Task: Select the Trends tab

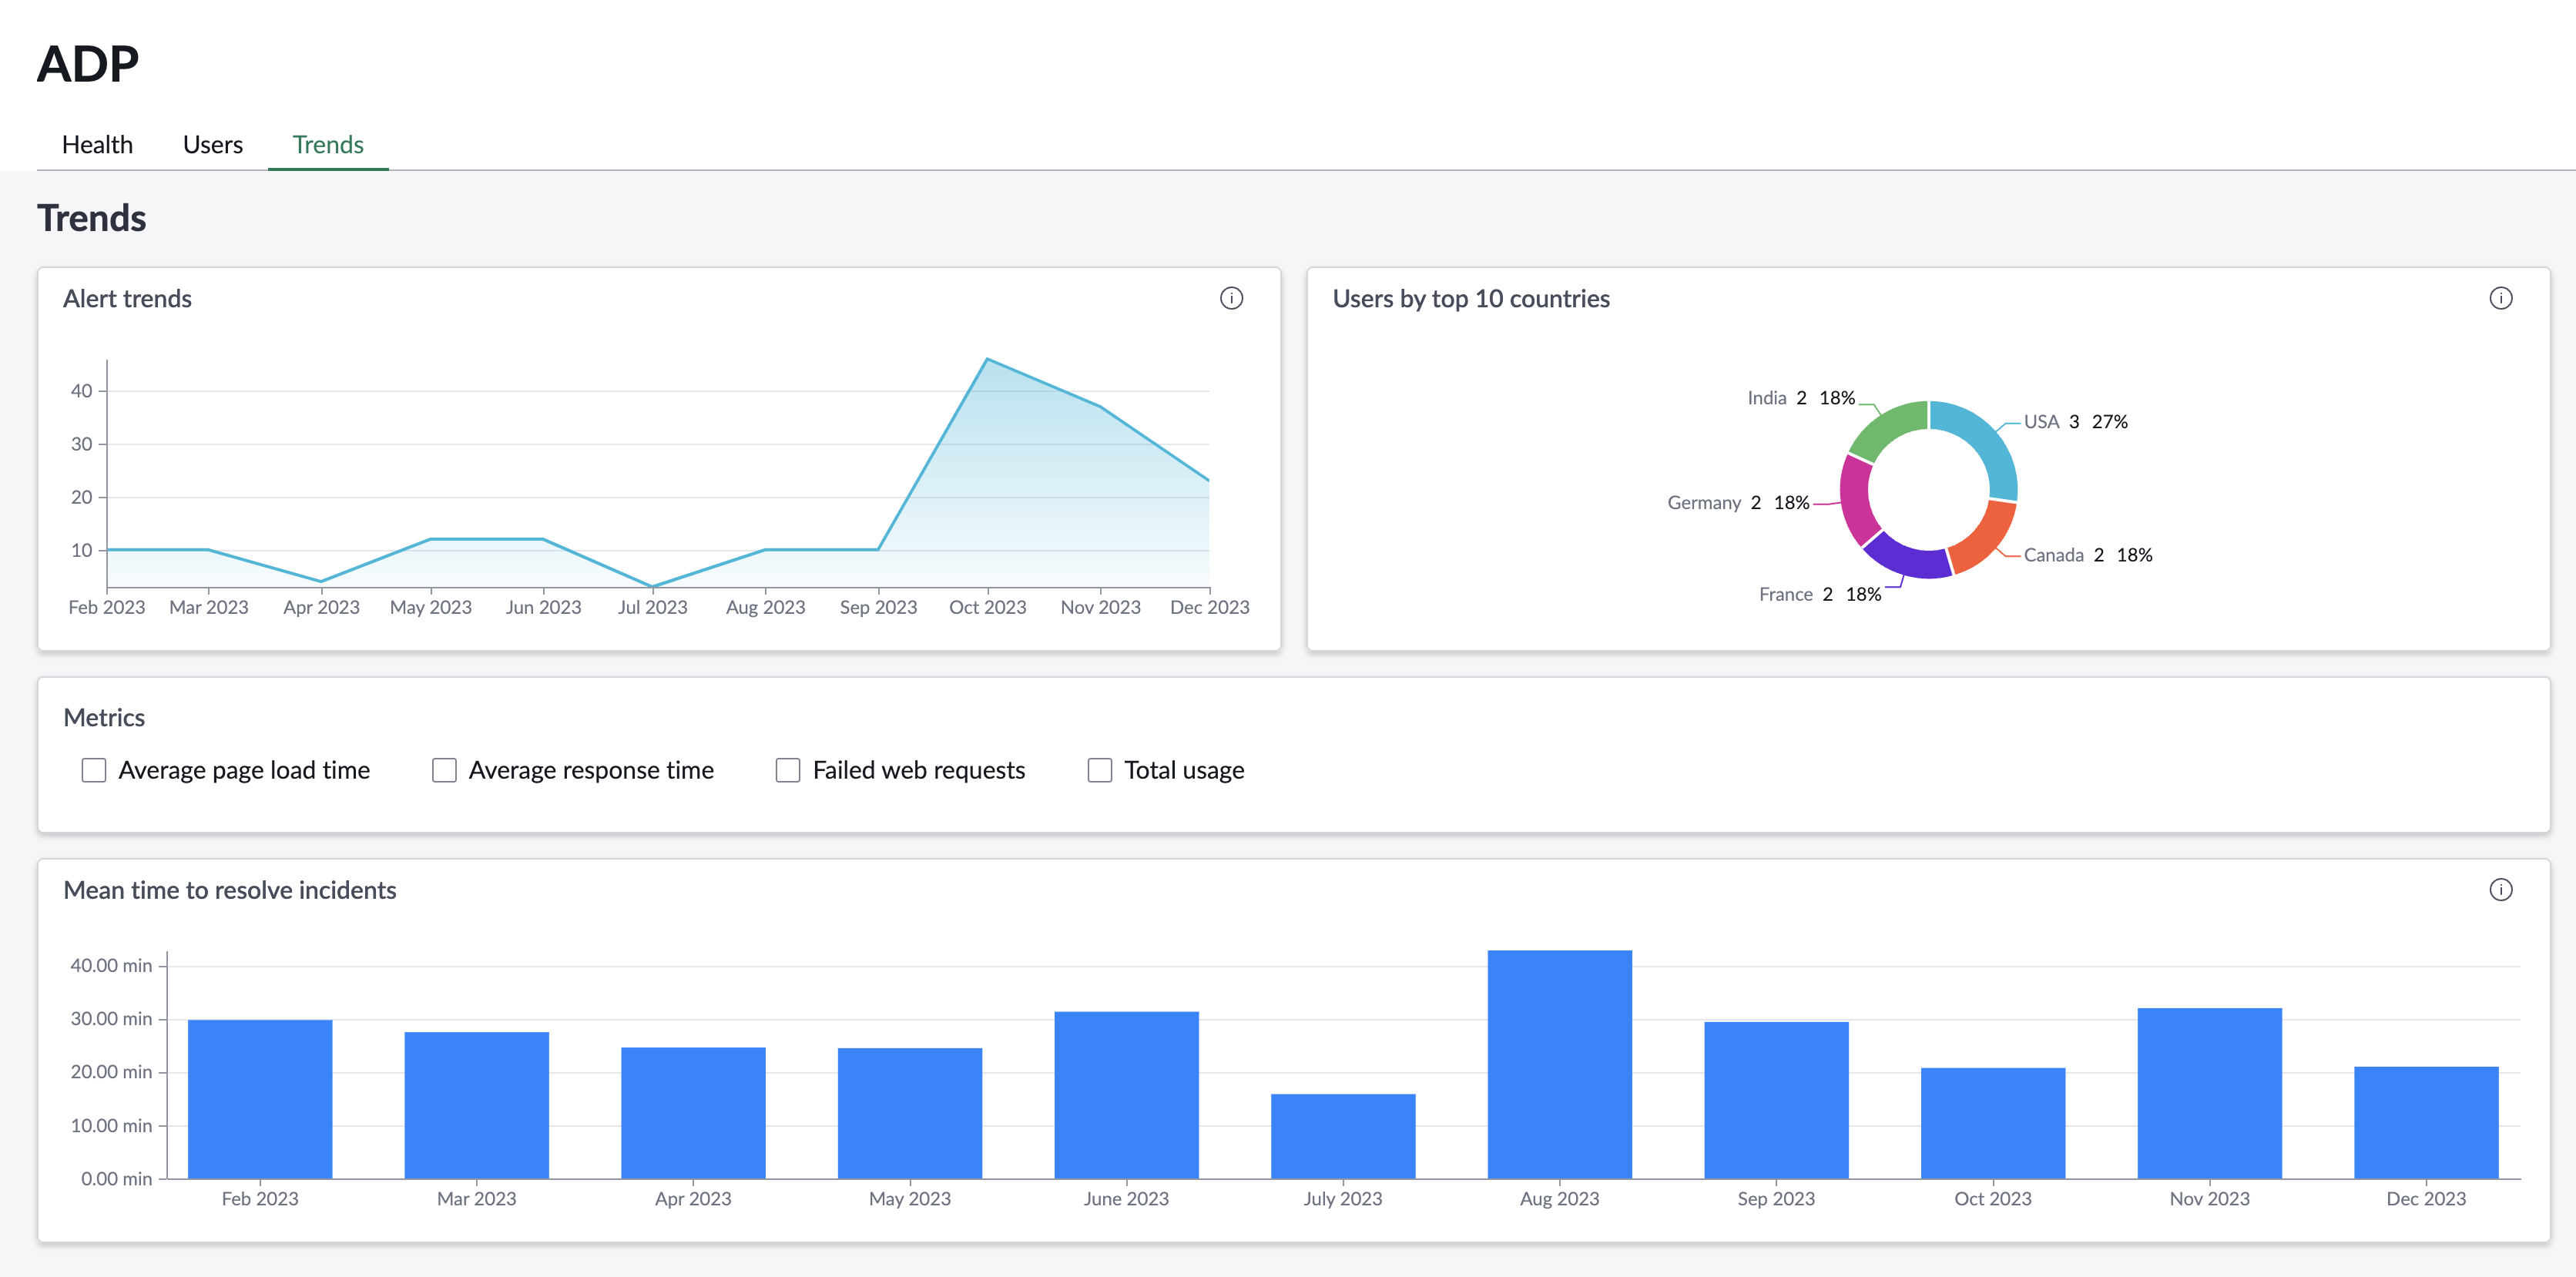Action: point(328,145)
